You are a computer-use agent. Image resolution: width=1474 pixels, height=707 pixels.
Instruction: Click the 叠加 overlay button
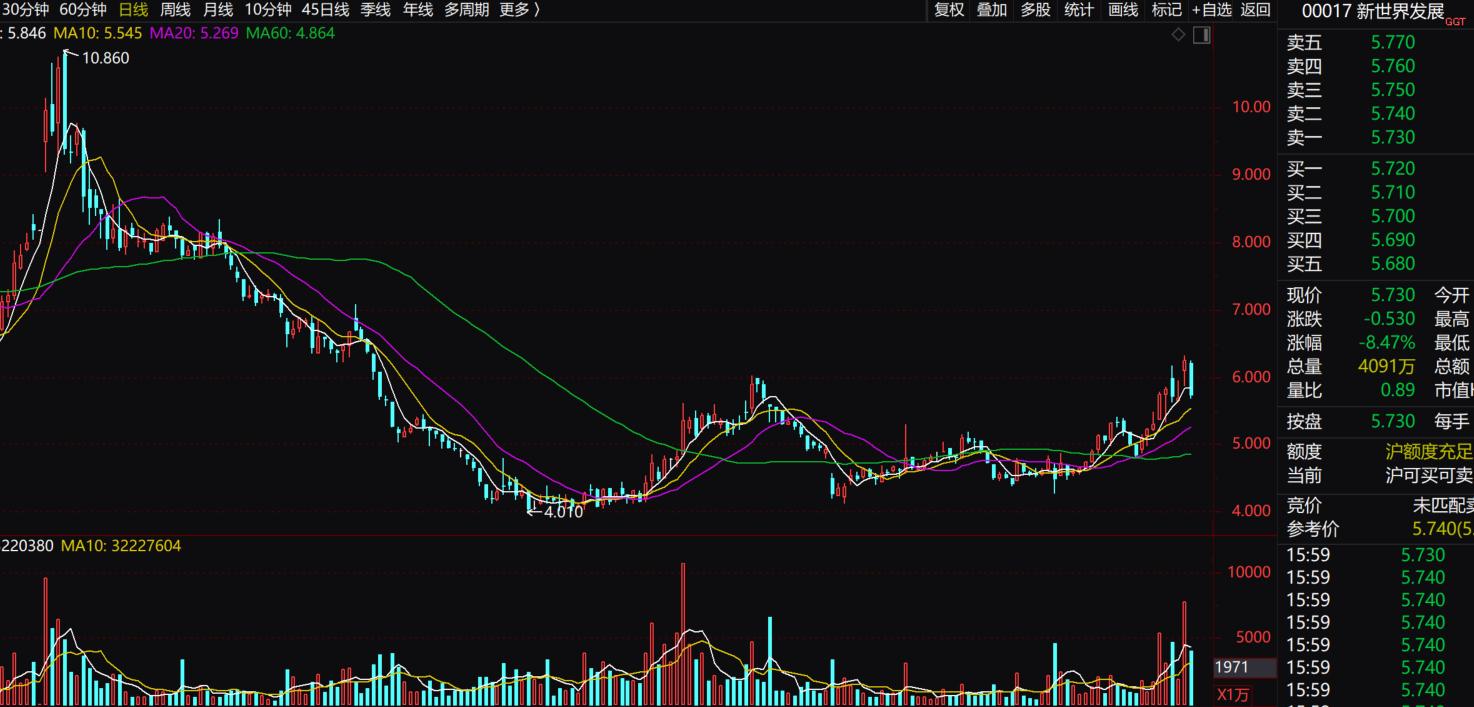(x=992, y=10)
